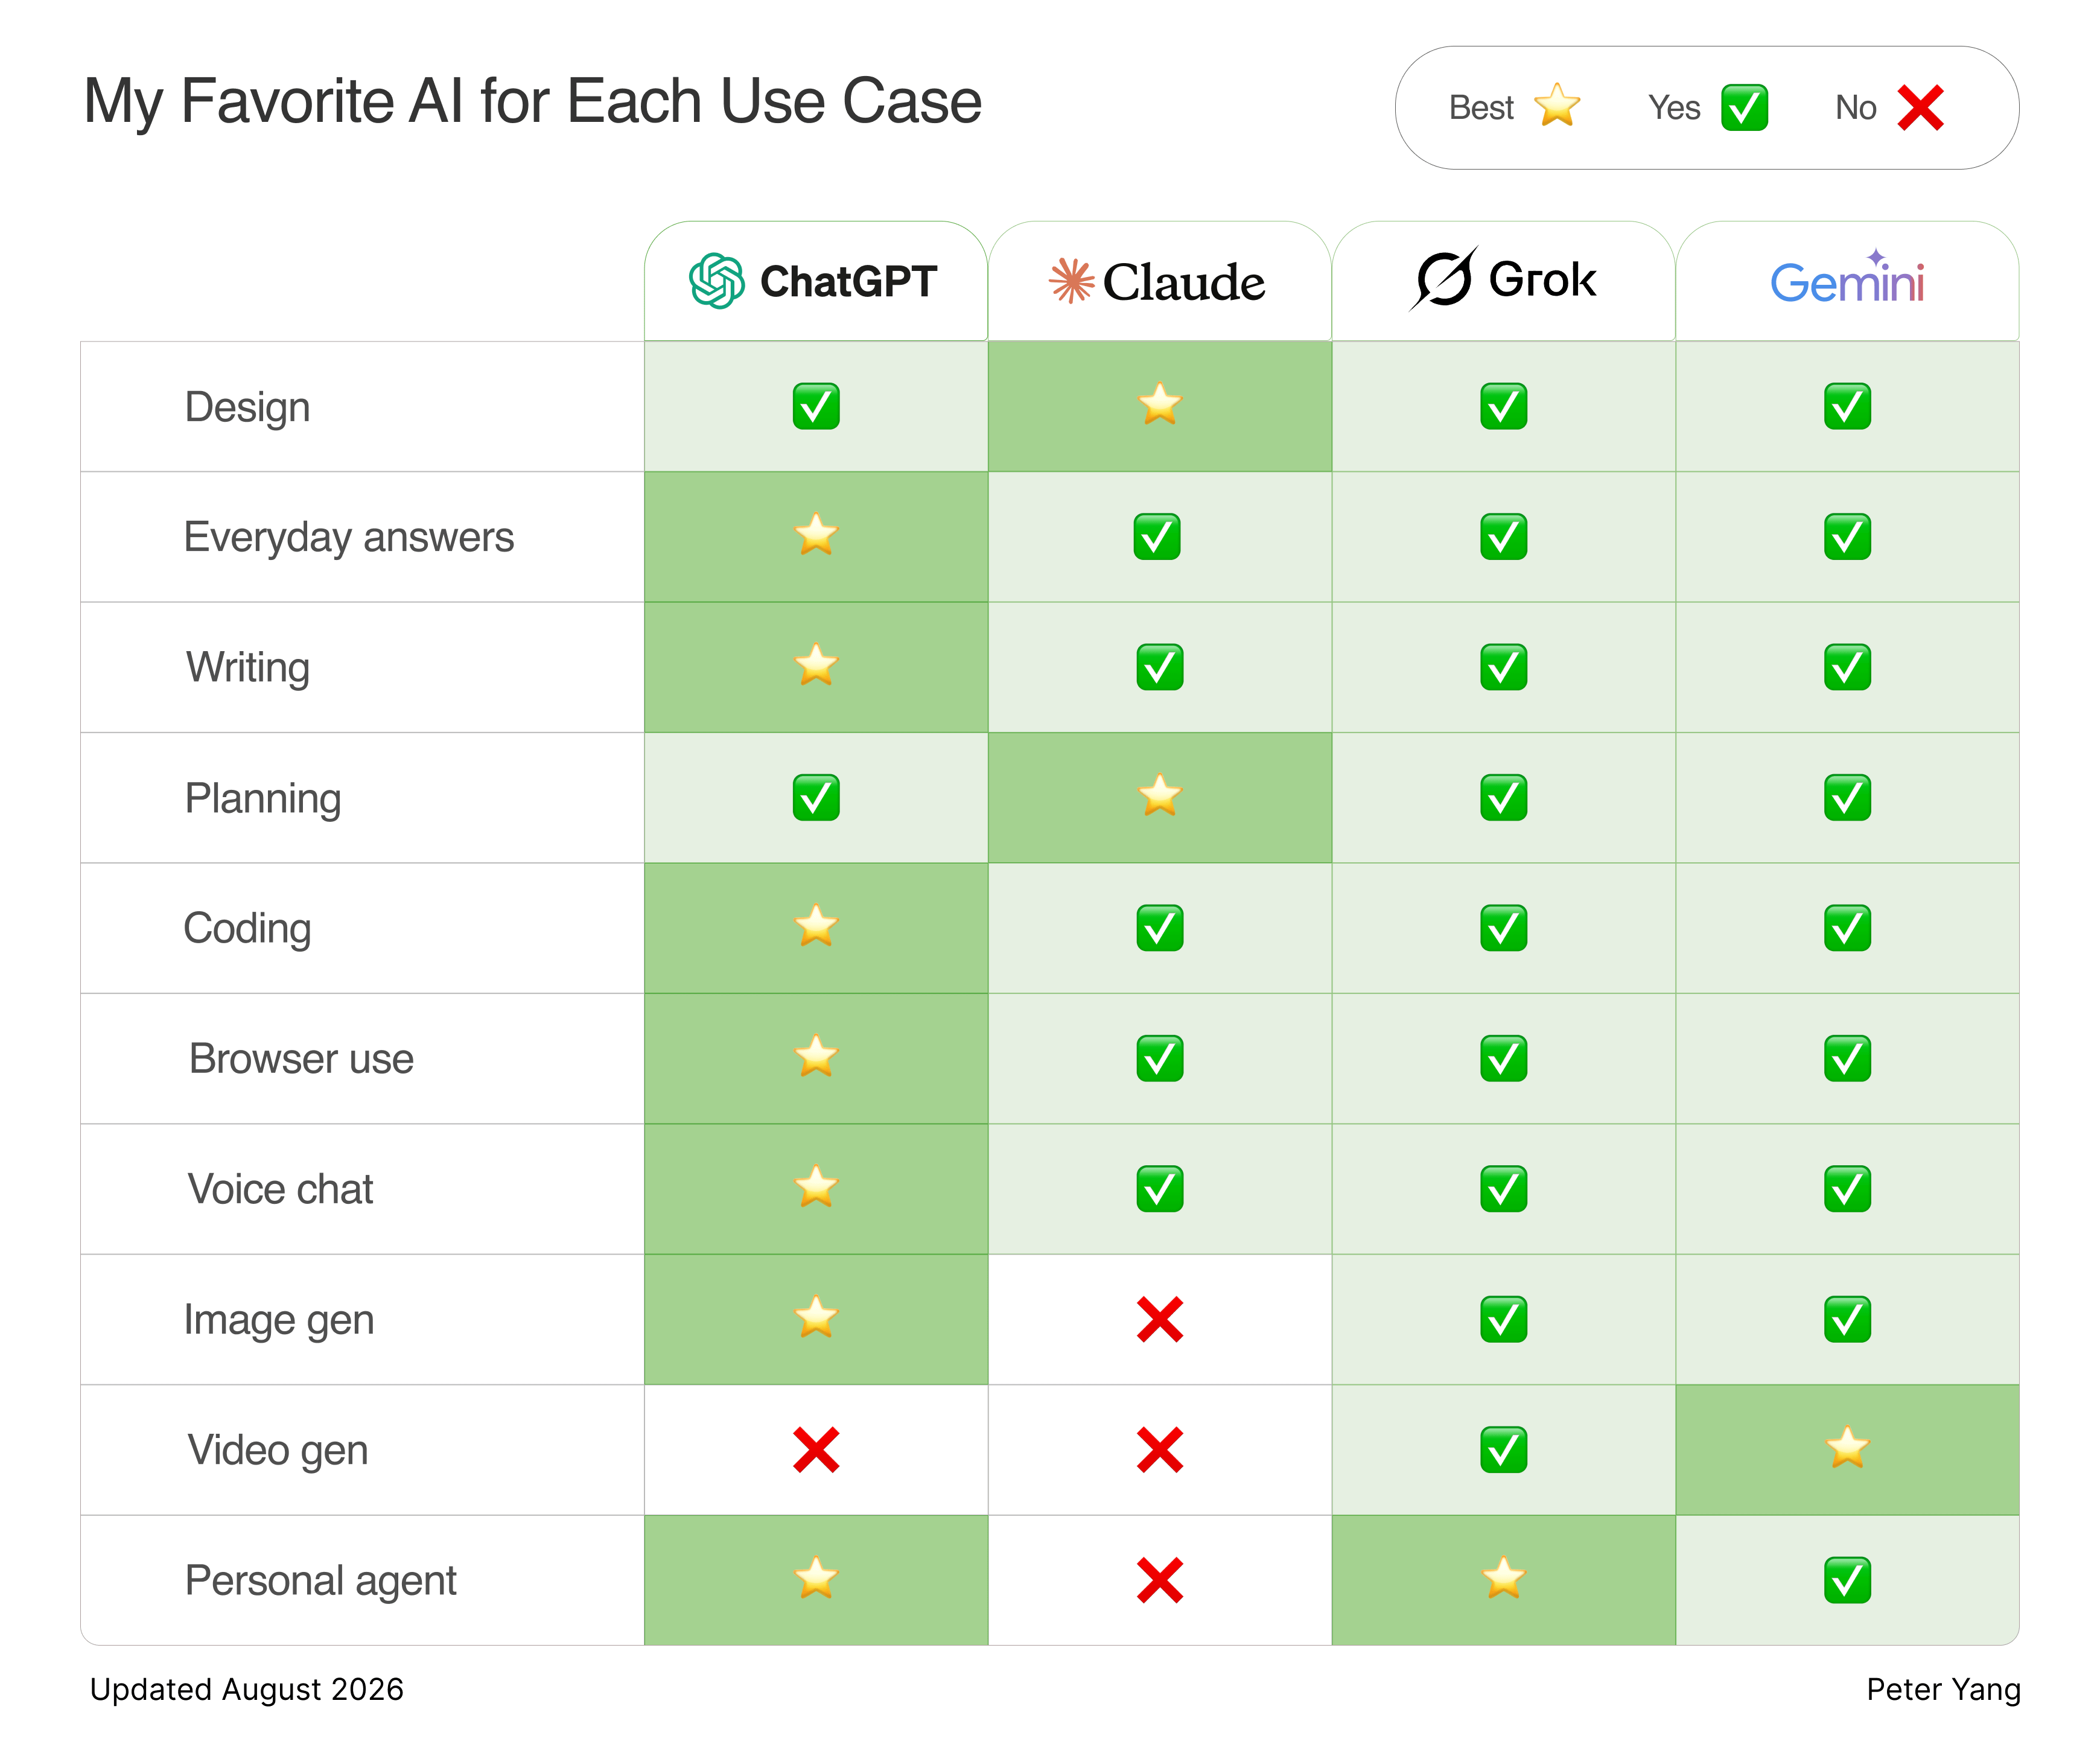Click Grok's star in Personal agent row
This screenshot has height=1753, width=2100.
1503,1579
